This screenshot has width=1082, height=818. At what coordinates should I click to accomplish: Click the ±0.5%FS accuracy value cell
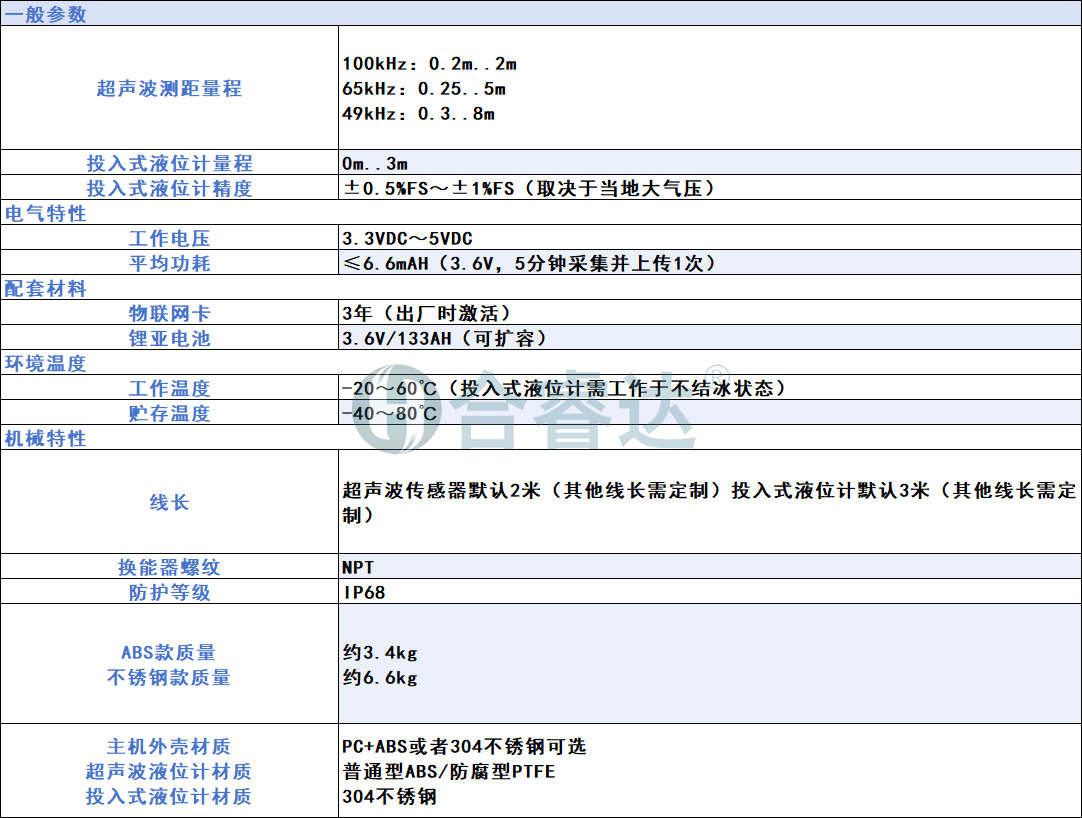[x=529, y=188]
